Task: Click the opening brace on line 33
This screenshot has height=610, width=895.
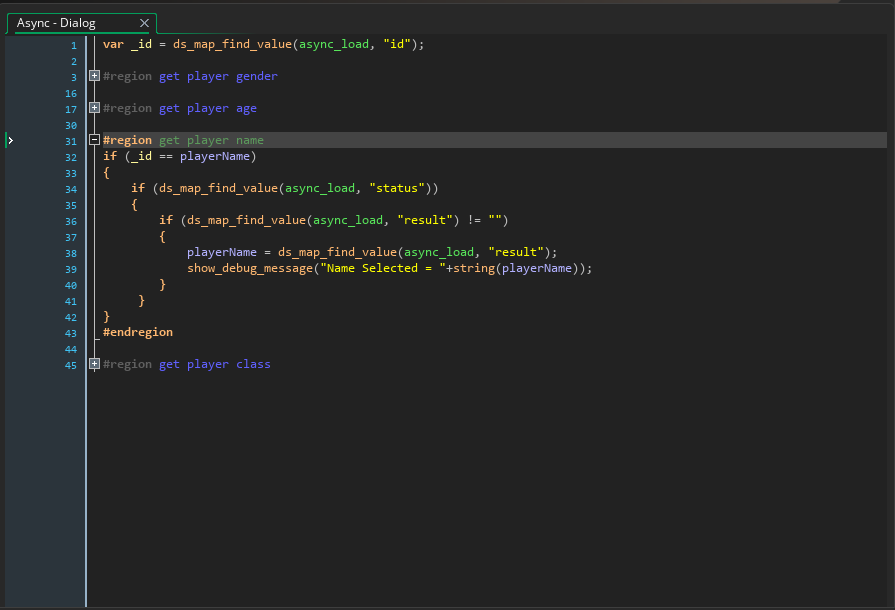Action: tap(107, 172)
